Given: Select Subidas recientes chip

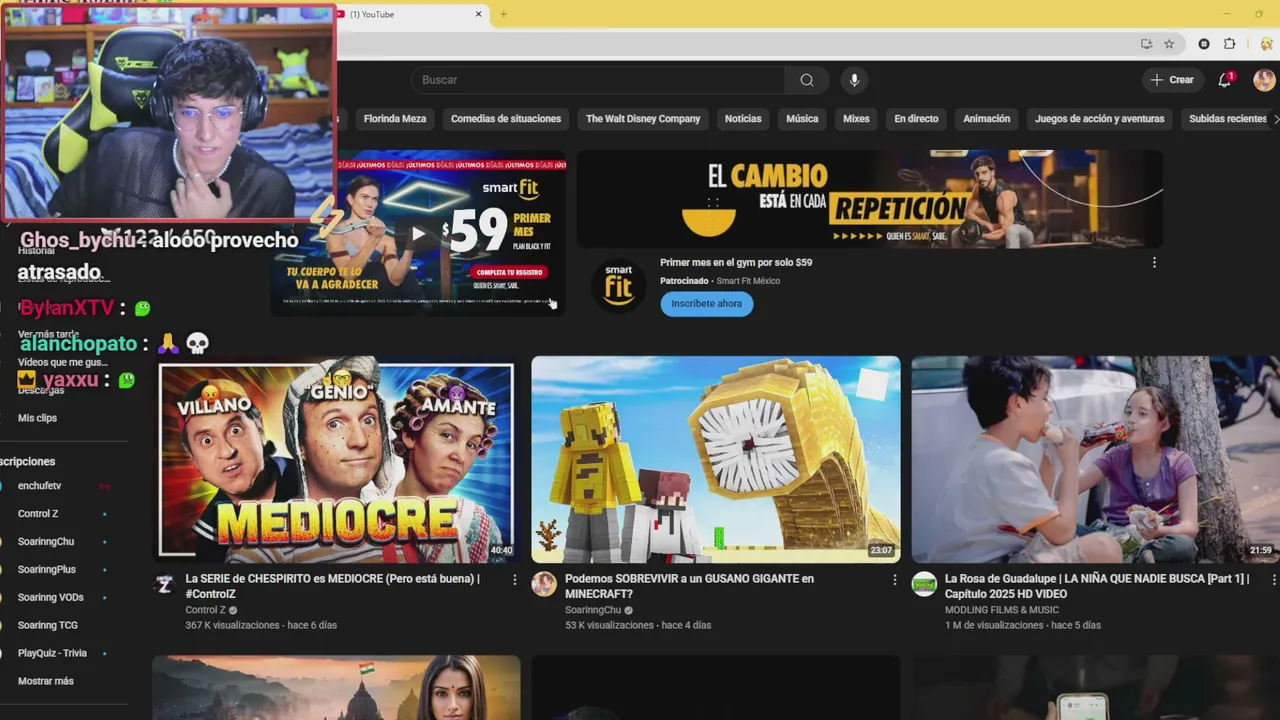Looking at the screenshot, I should pyautogui.click(x=1228, y=119).
